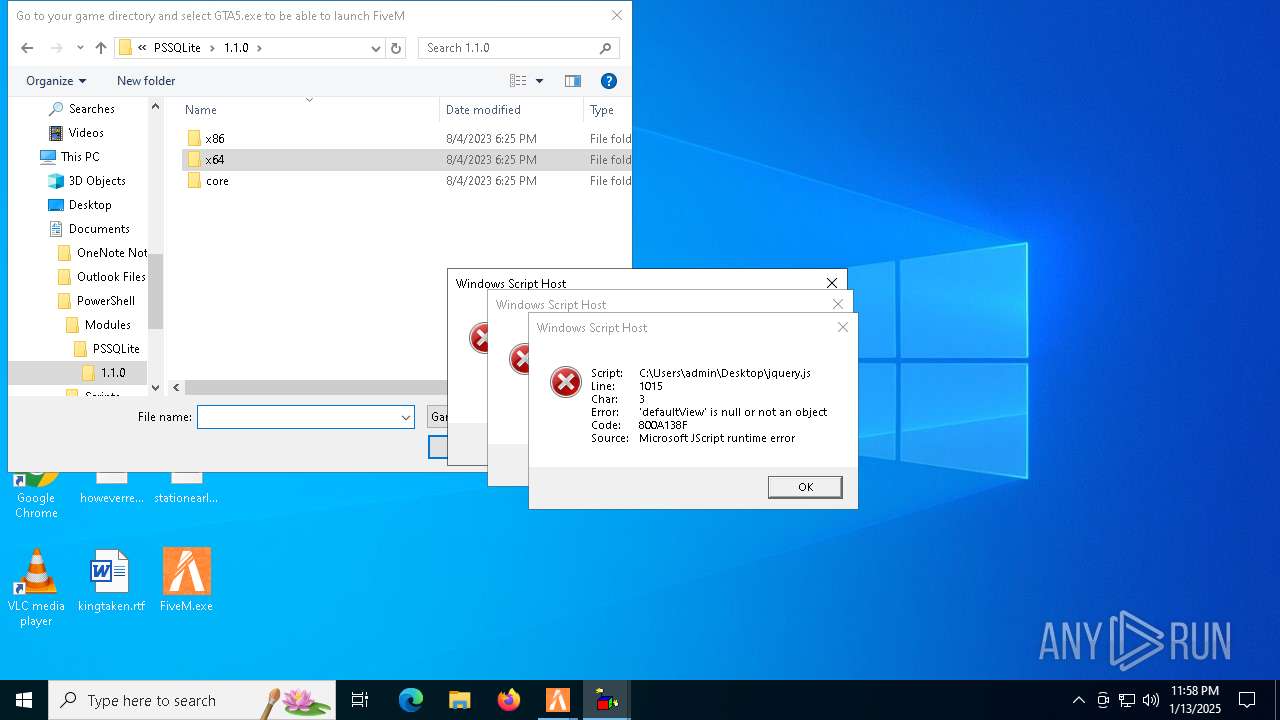Viewport: 1280px width, 720px height.
Task: Click the taskbar search box
Action: [192, 700]
